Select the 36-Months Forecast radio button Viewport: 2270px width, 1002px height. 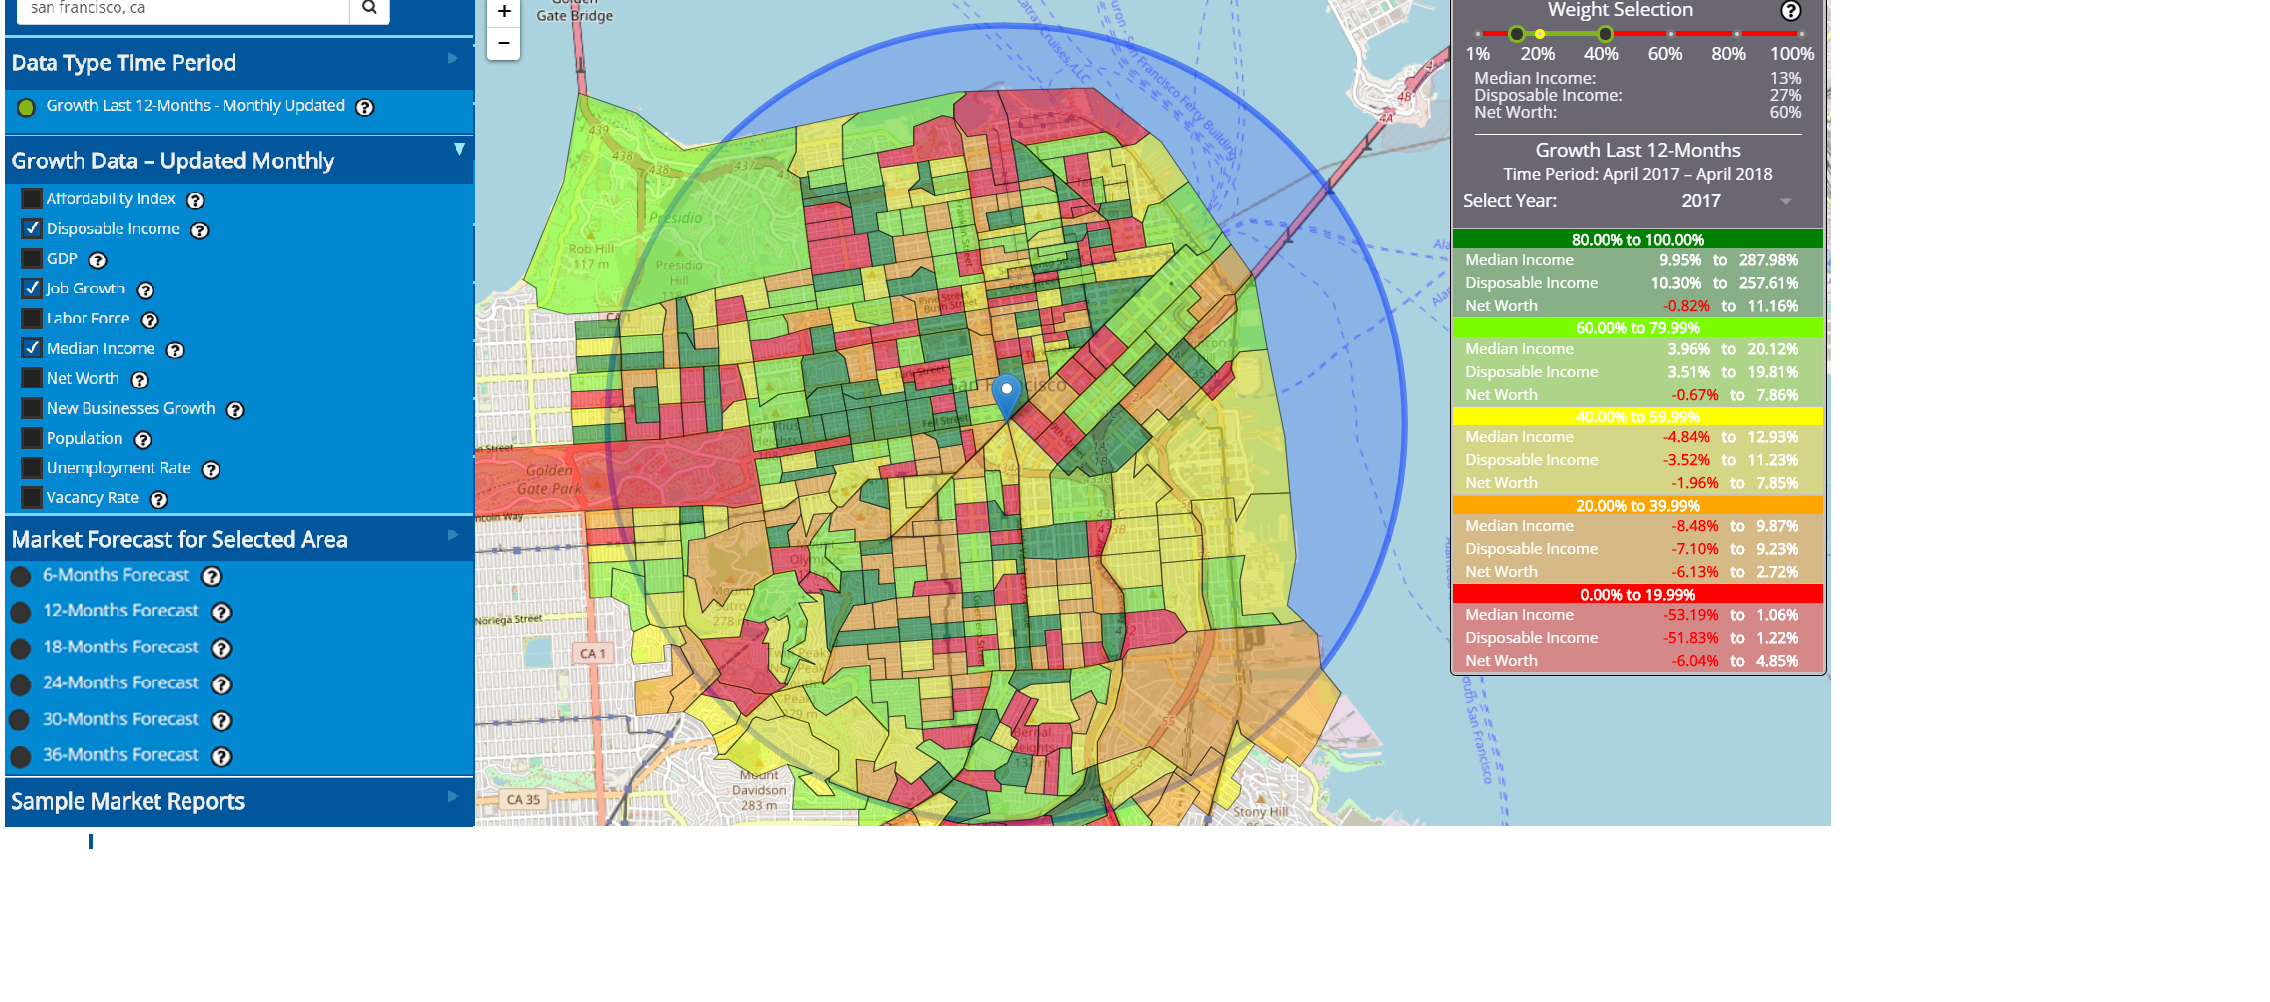tap(21, 756)
